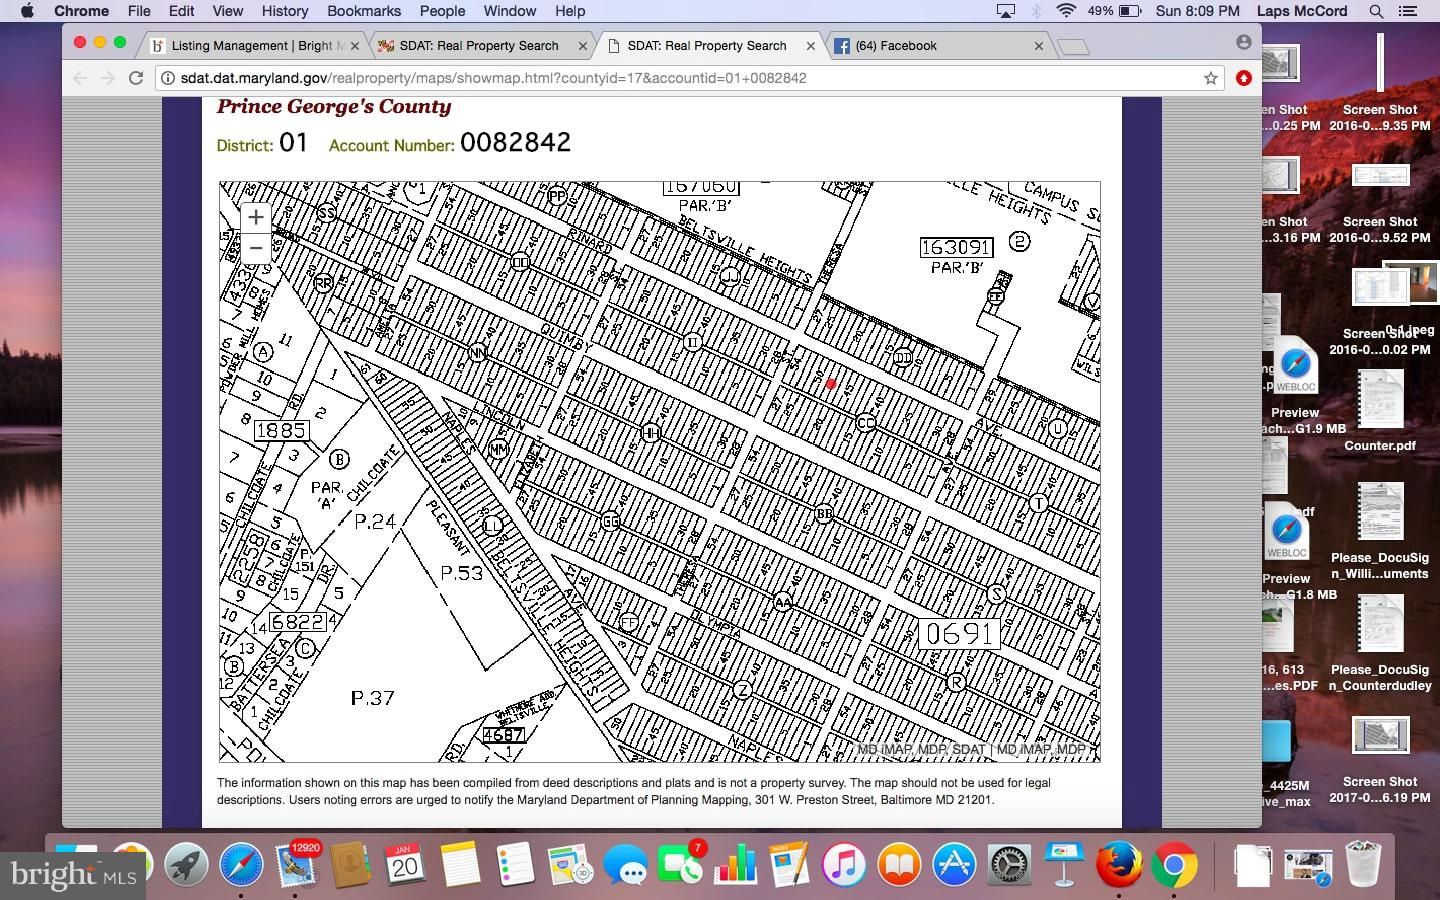Click the red property marker on map
This screenshot has height=900, width=1440.
[830, 384]
